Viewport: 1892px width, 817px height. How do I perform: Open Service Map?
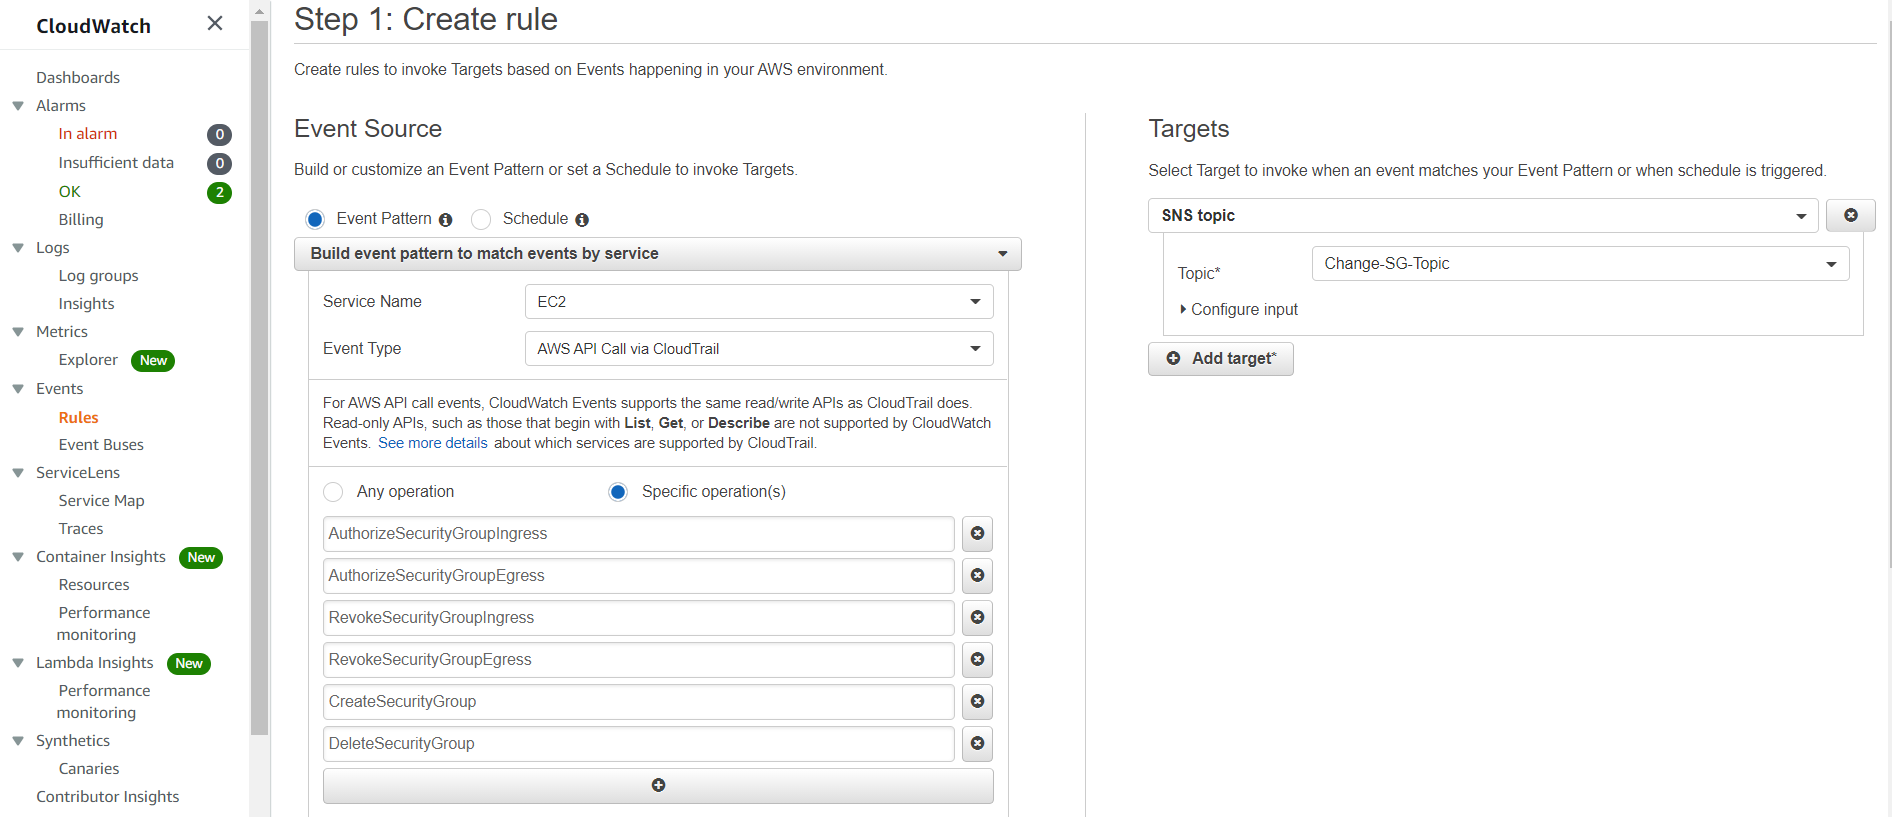click(101, 501)
